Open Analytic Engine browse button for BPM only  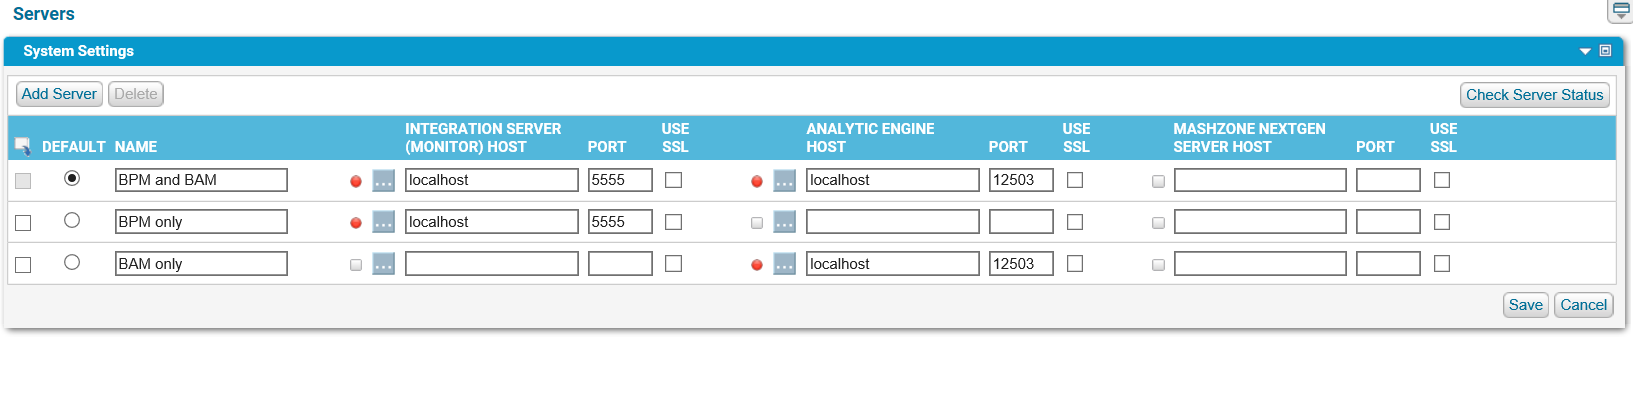785,222
